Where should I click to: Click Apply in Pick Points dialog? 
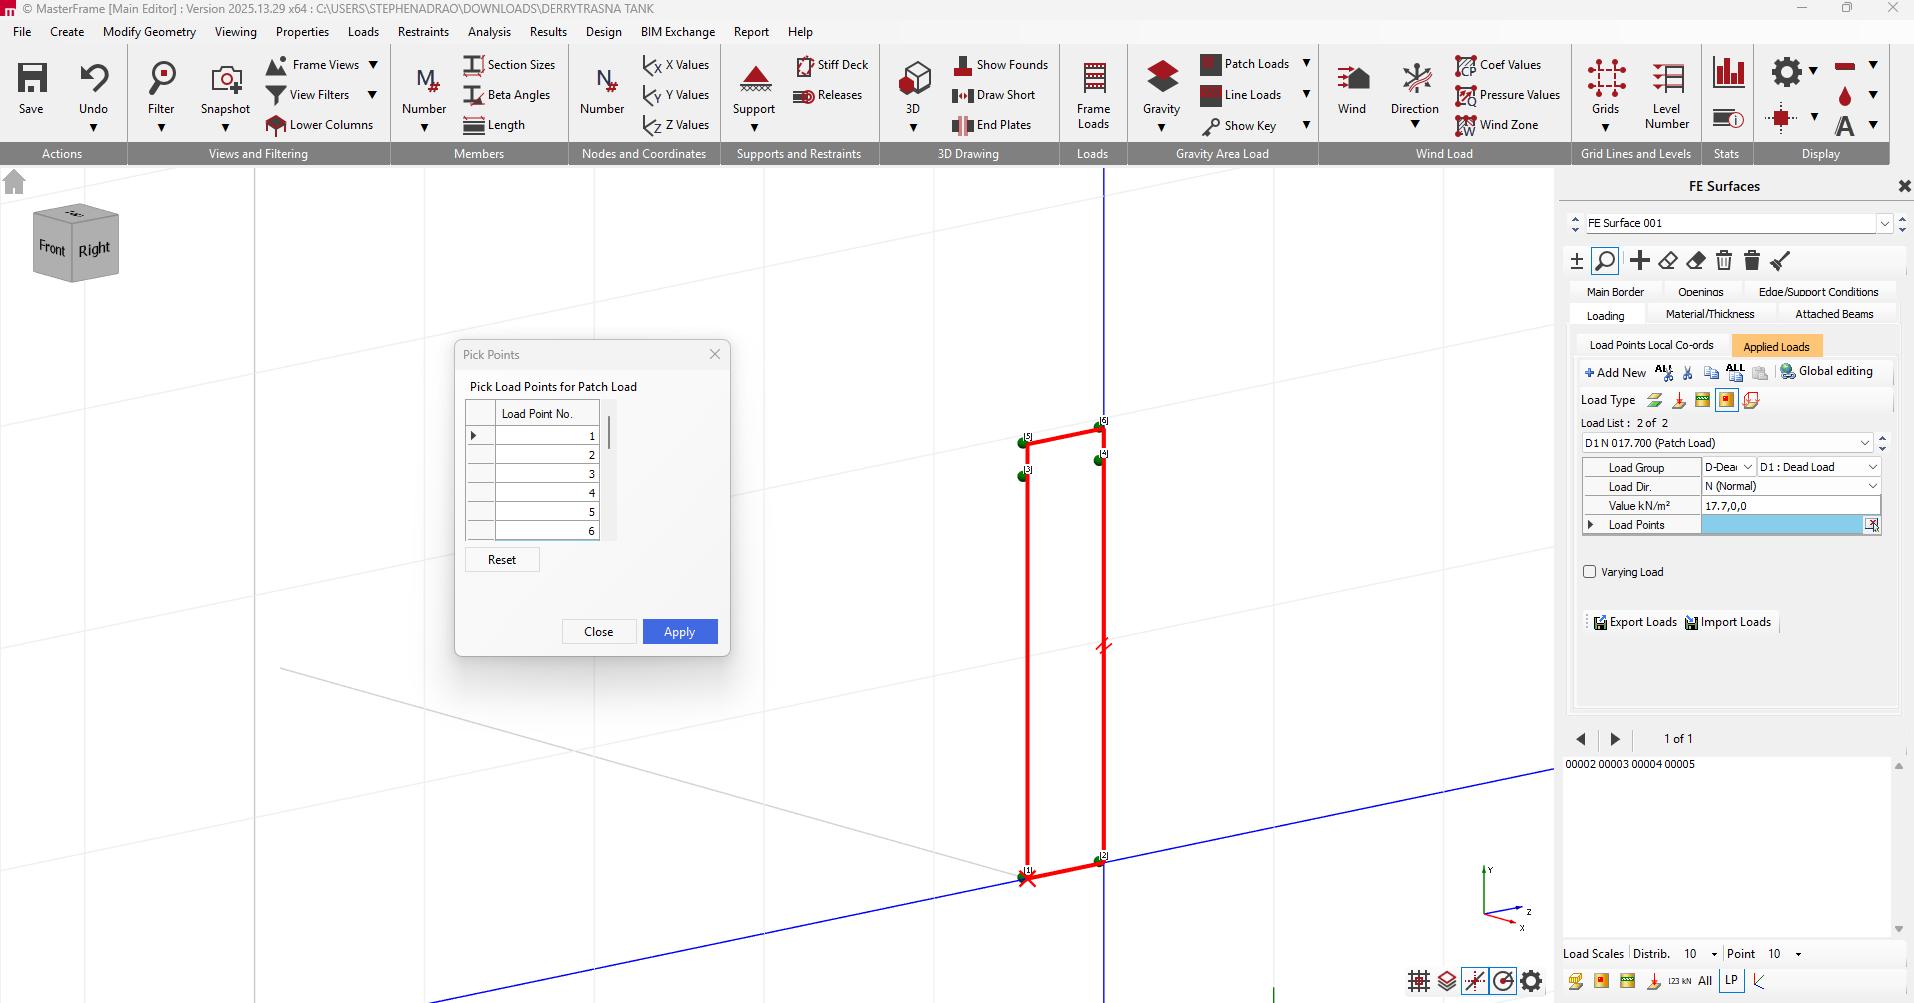(x=679, y=632)
